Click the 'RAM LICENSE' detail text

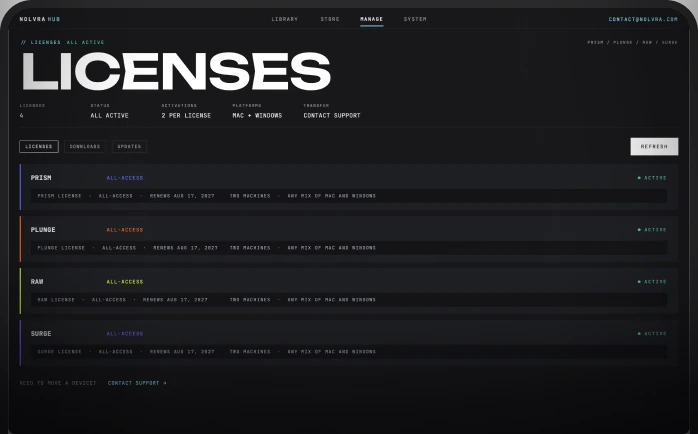(x=56, y=300)
